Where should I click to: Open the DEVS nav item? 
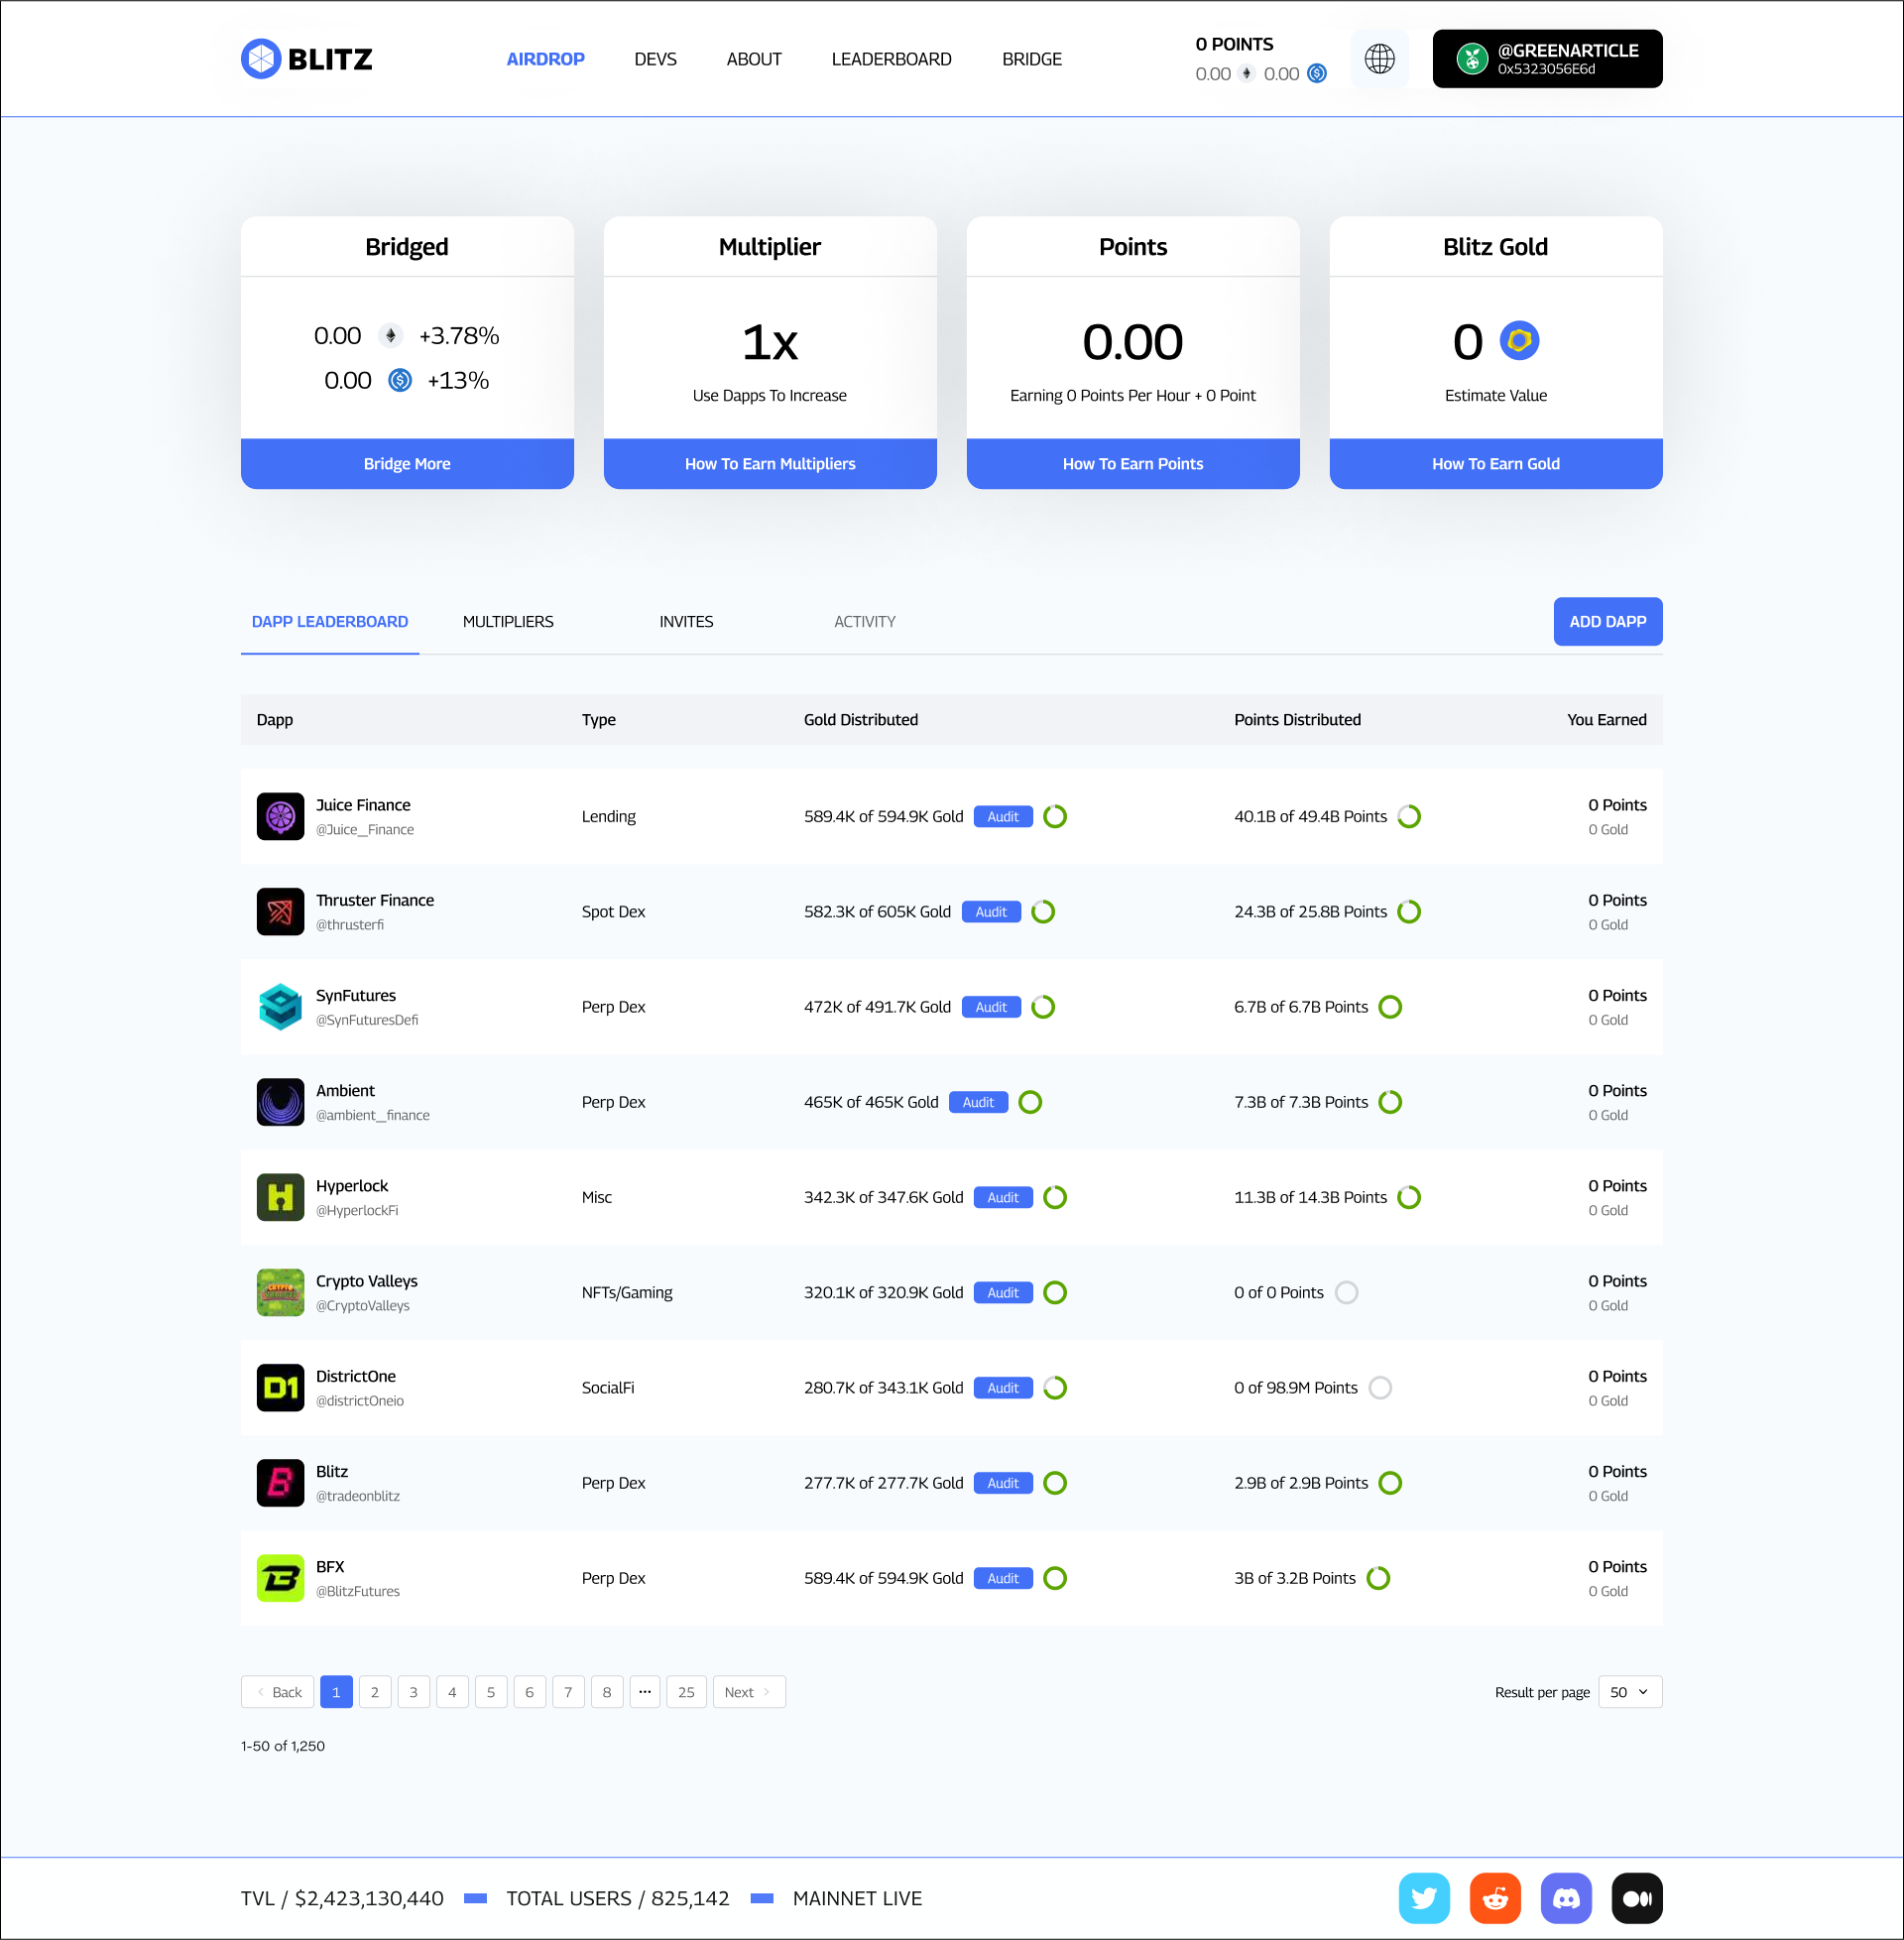pos(655,59)
